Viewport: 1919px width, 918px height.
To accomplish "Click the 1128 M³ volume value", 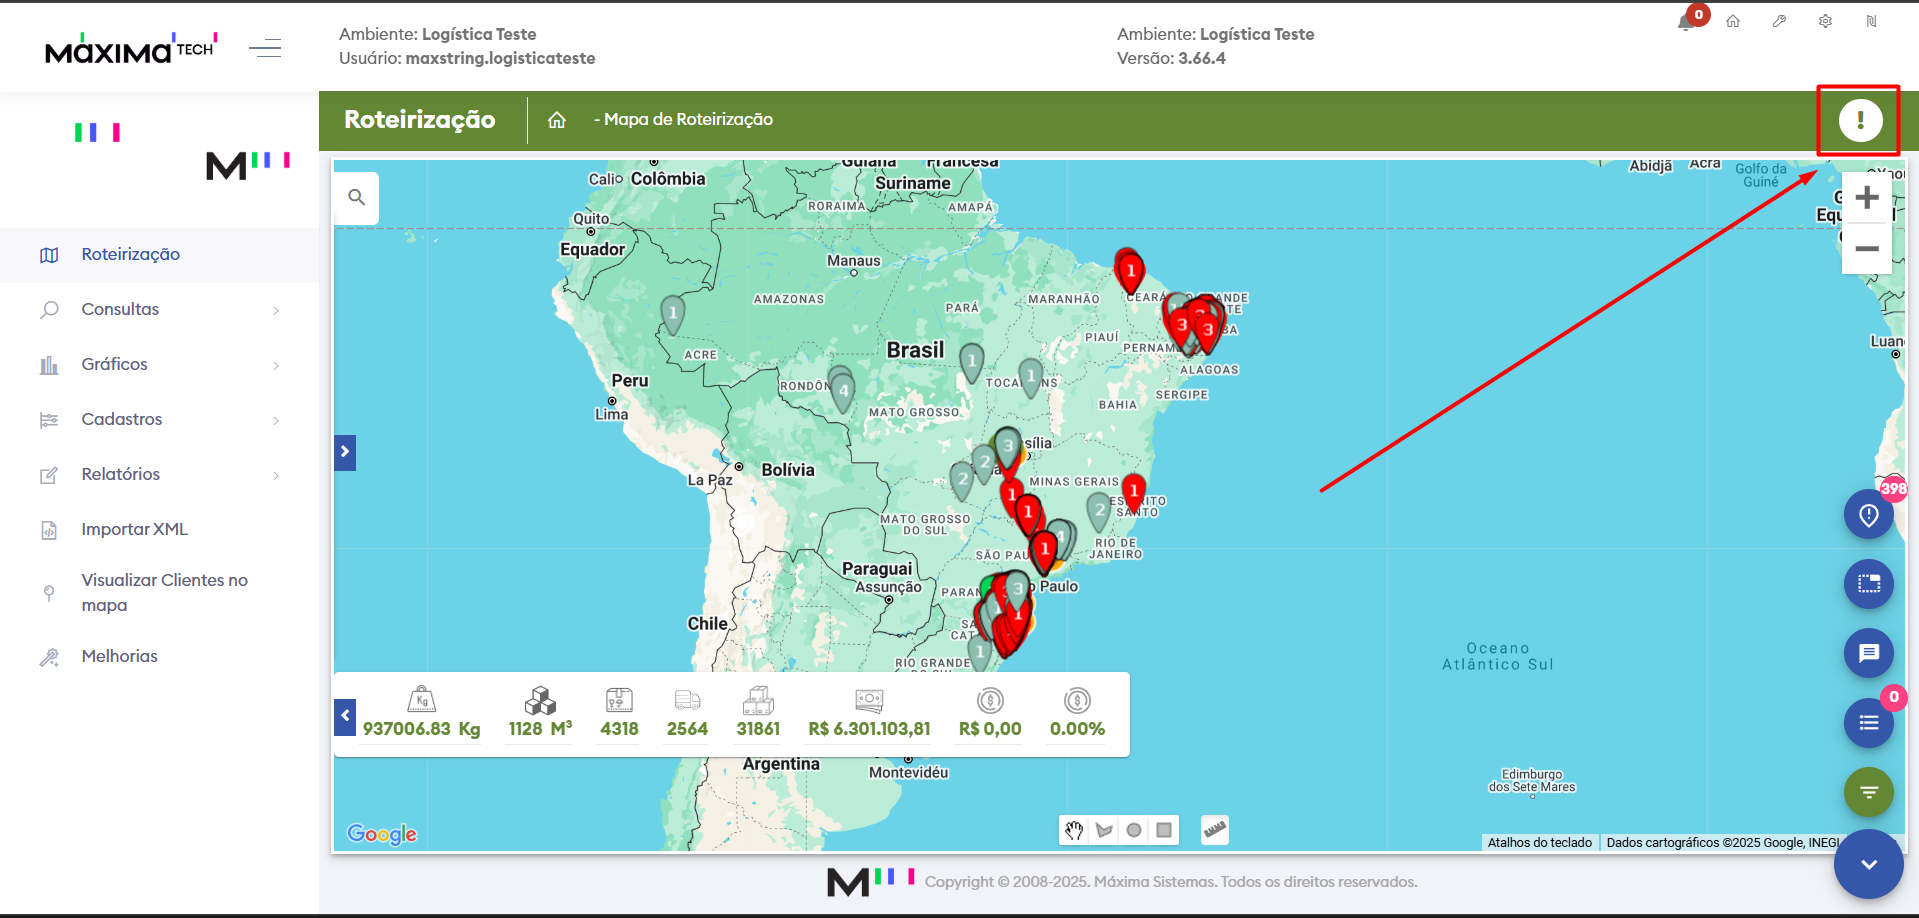I will pyautogui.click(x=540, y=729).
